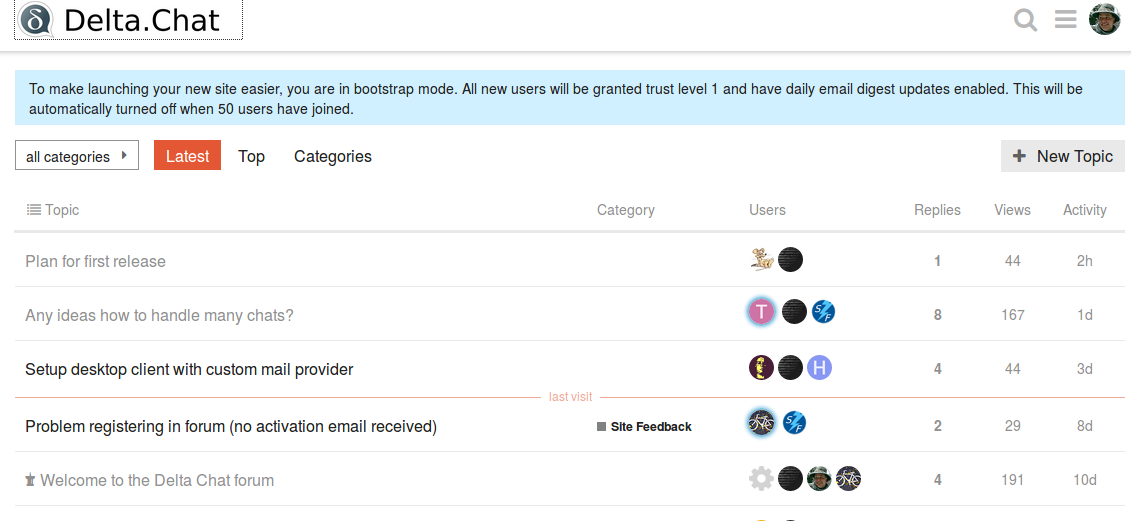Open Setup desktop client topic

(x=189, y=369)
